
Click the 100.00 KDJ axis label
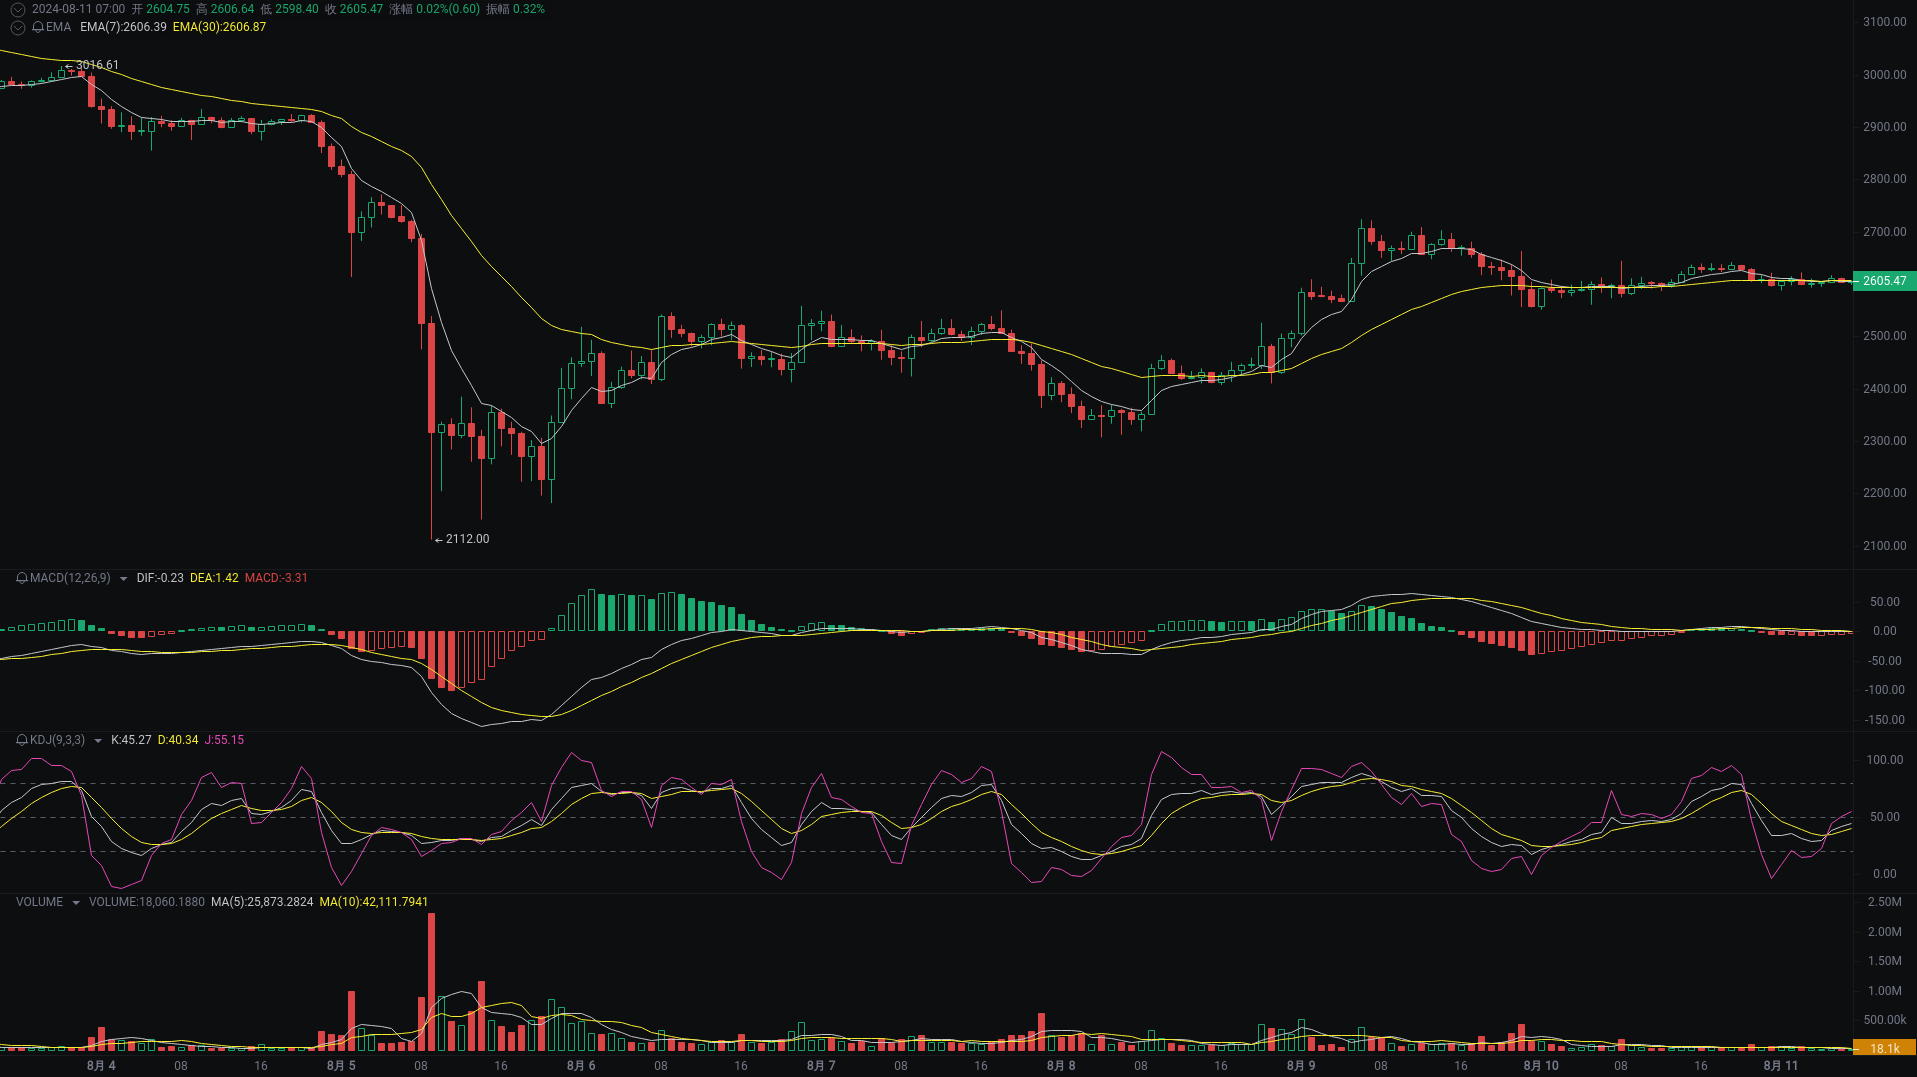(x=1884, y=760)
